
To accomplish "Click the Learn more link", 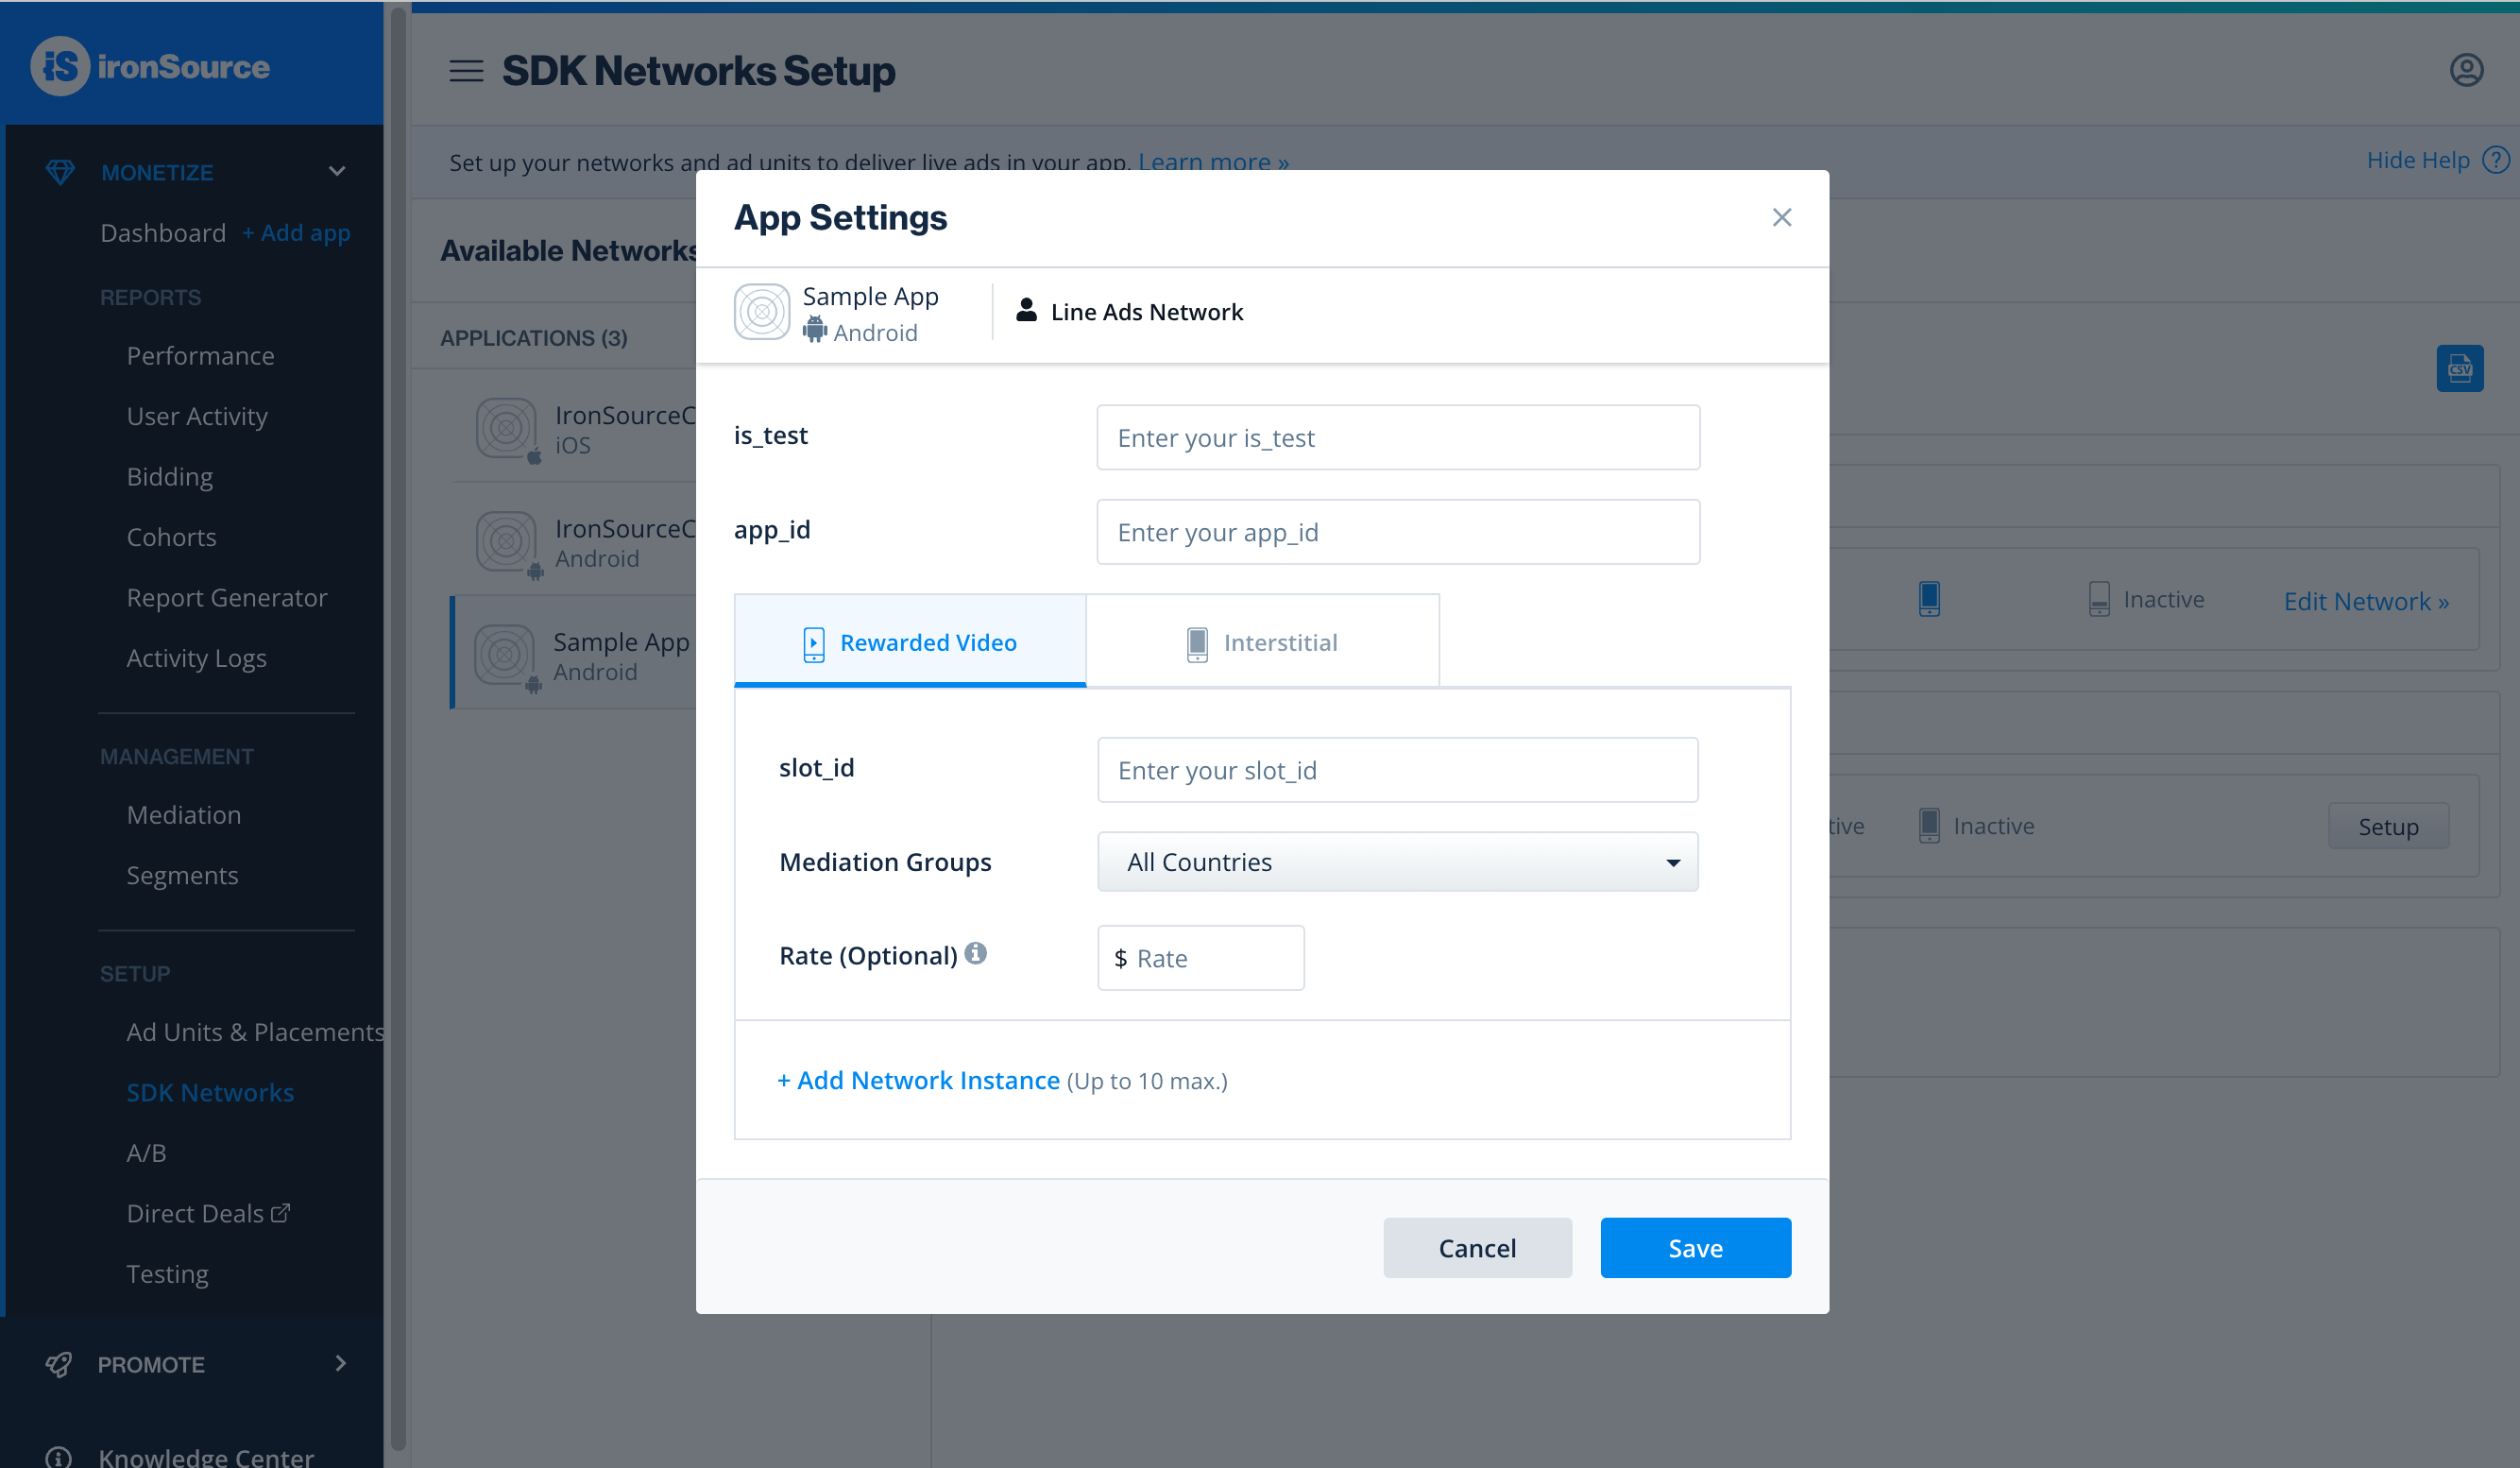I will click(x=1214, y=162).
